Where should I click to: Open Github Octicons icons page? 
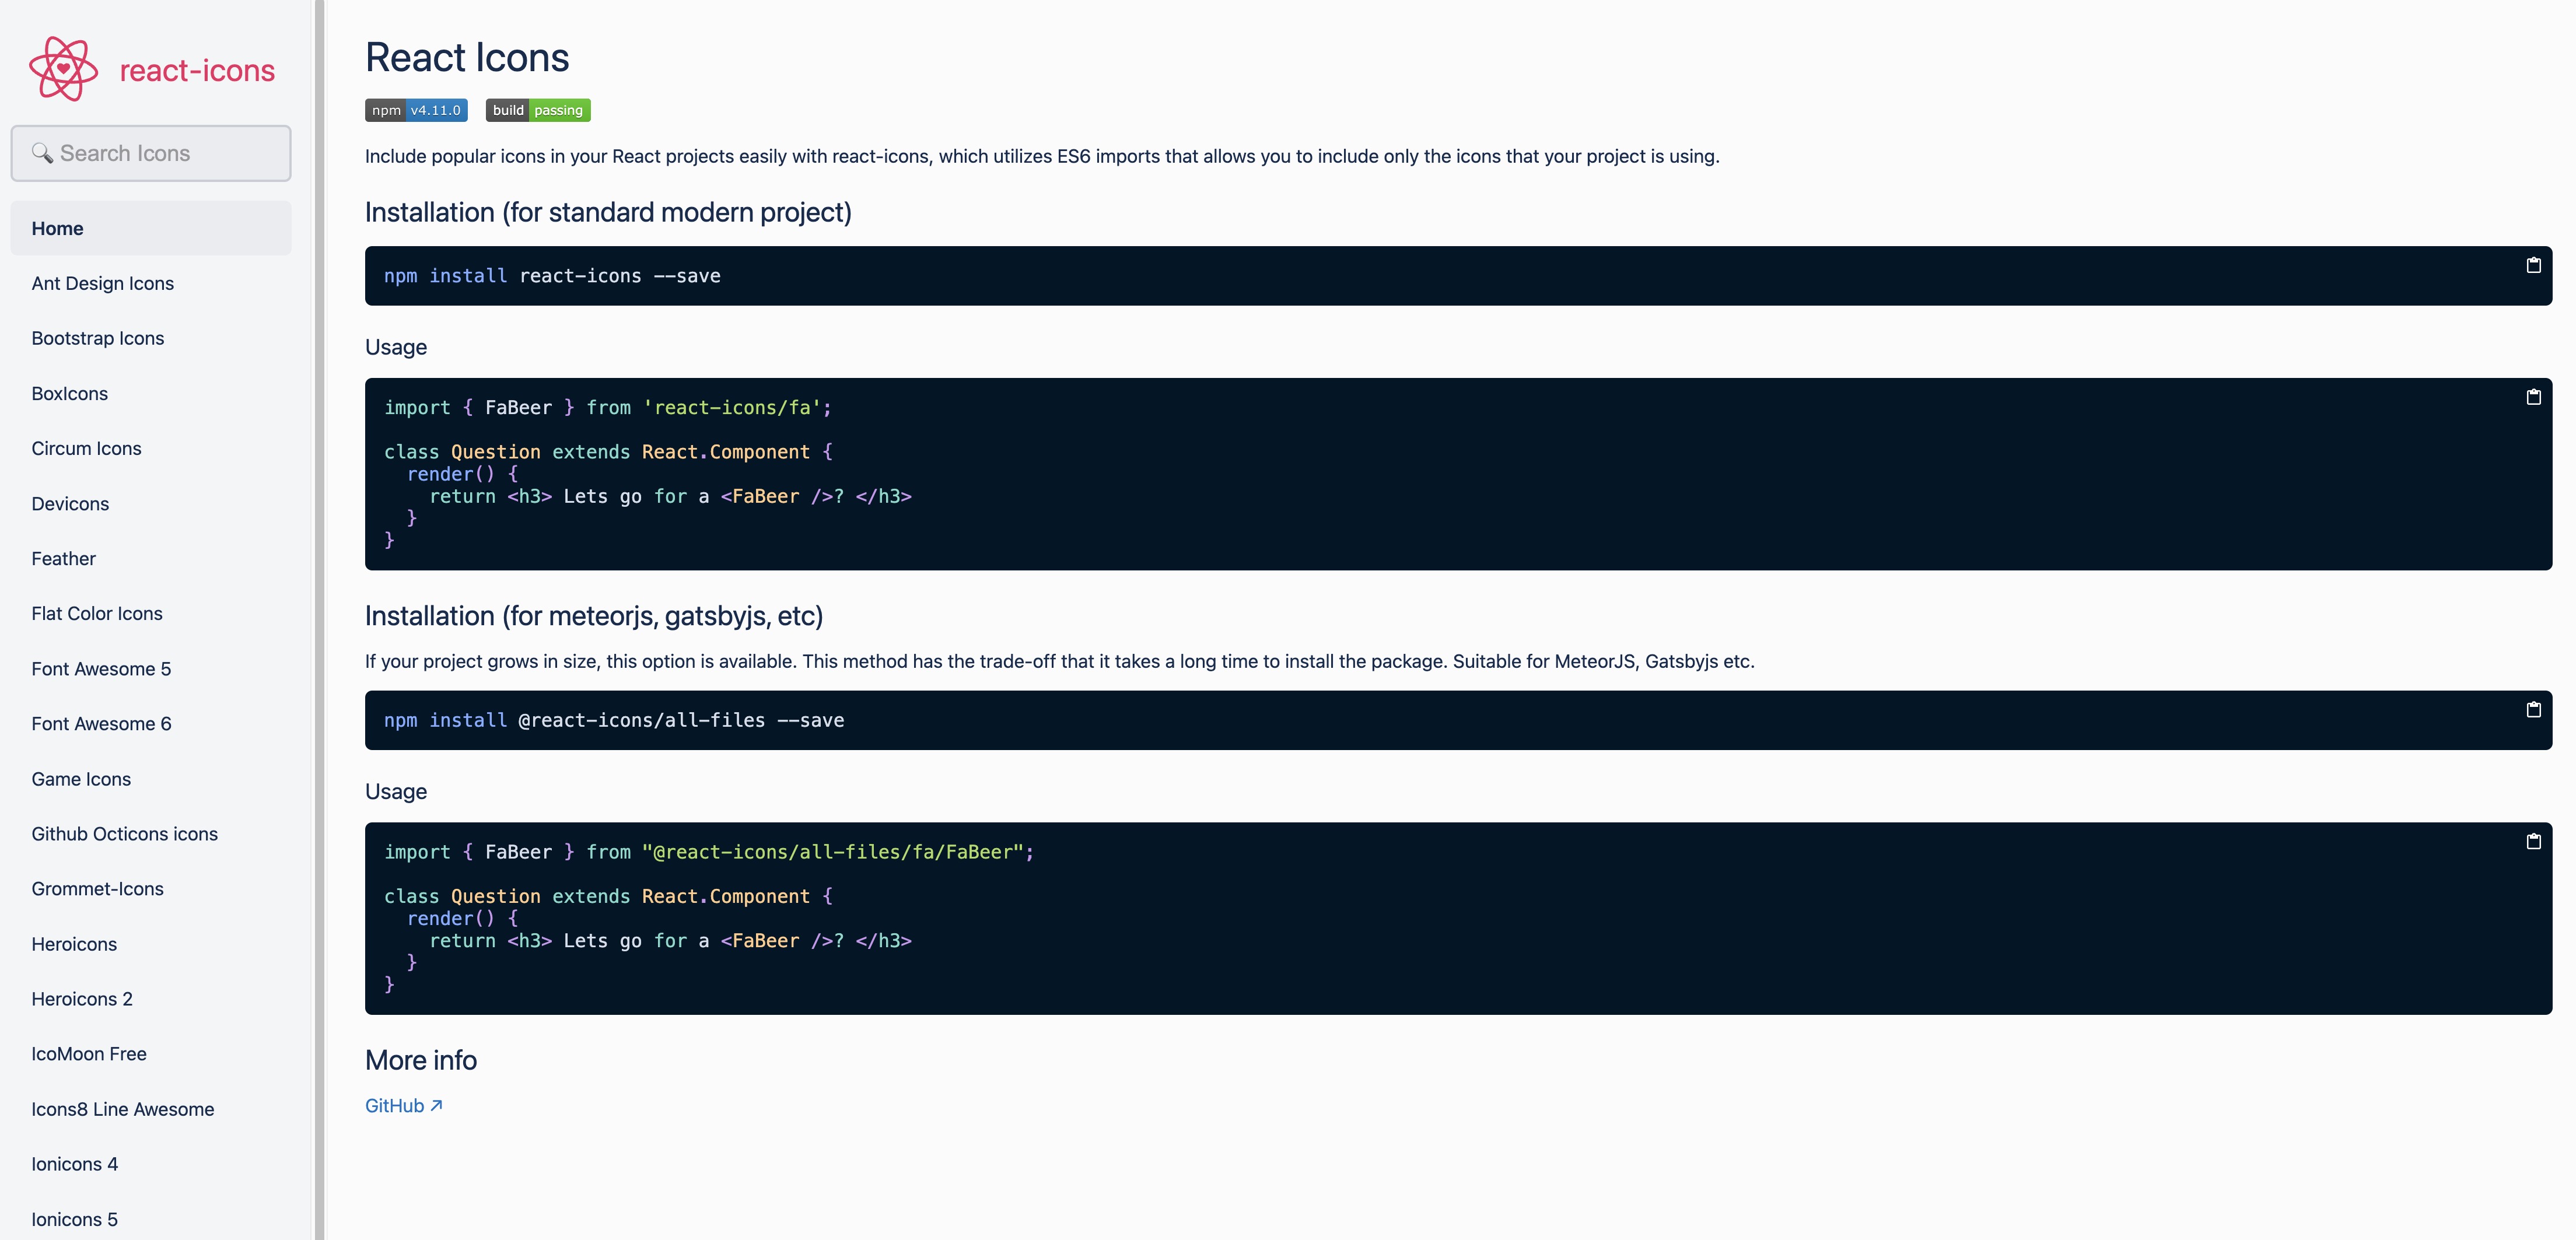[x=124, y=833]
